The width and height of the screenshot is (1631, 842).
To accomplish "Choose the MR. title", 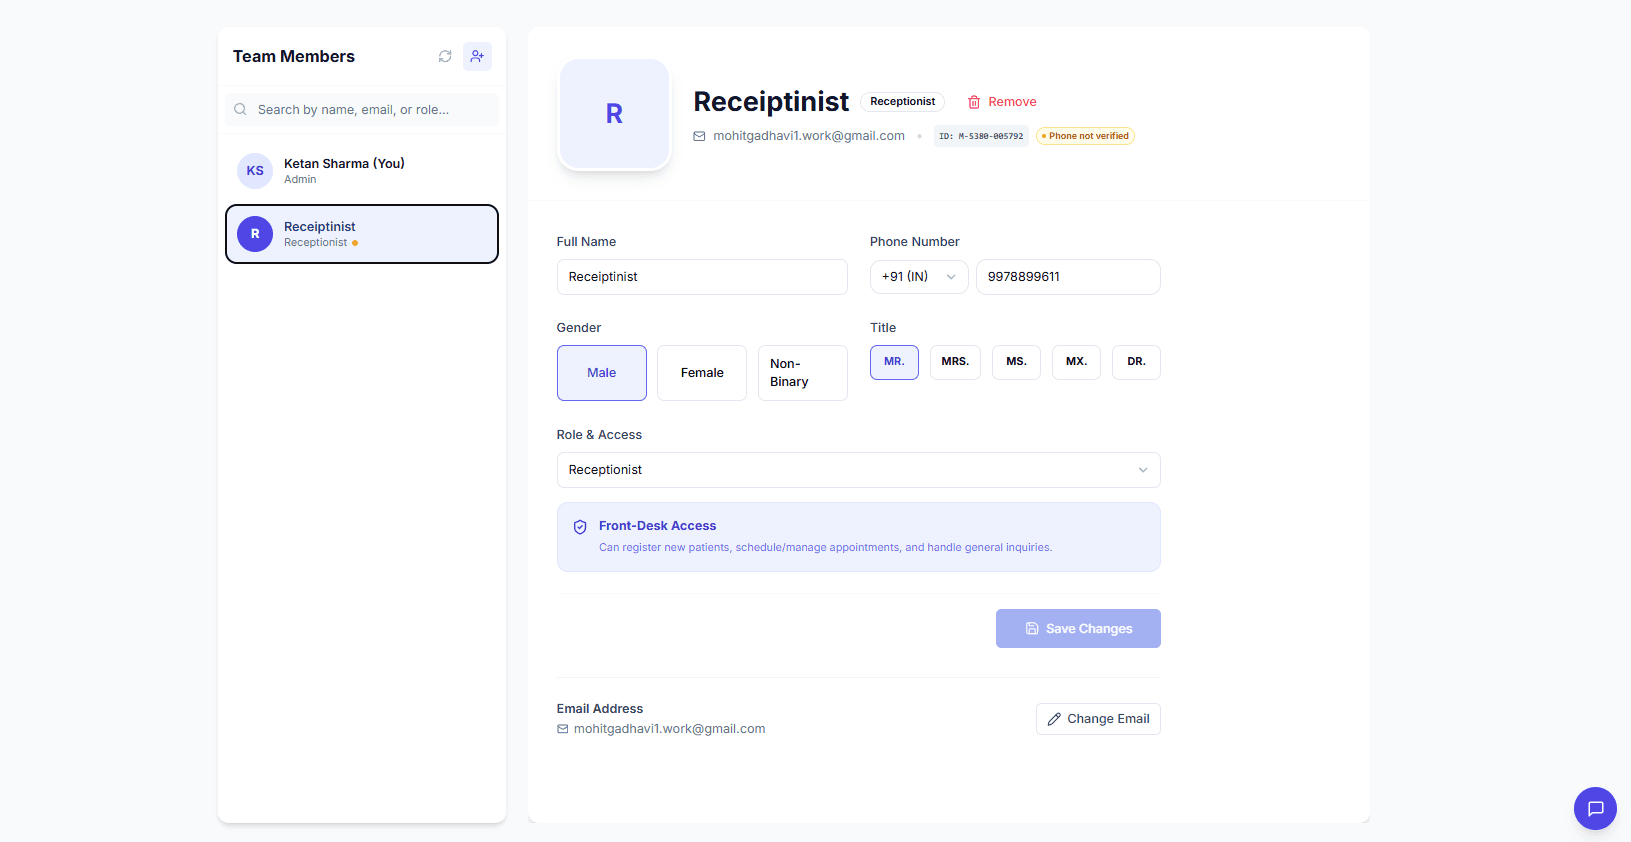I will [x=894, y=362].
